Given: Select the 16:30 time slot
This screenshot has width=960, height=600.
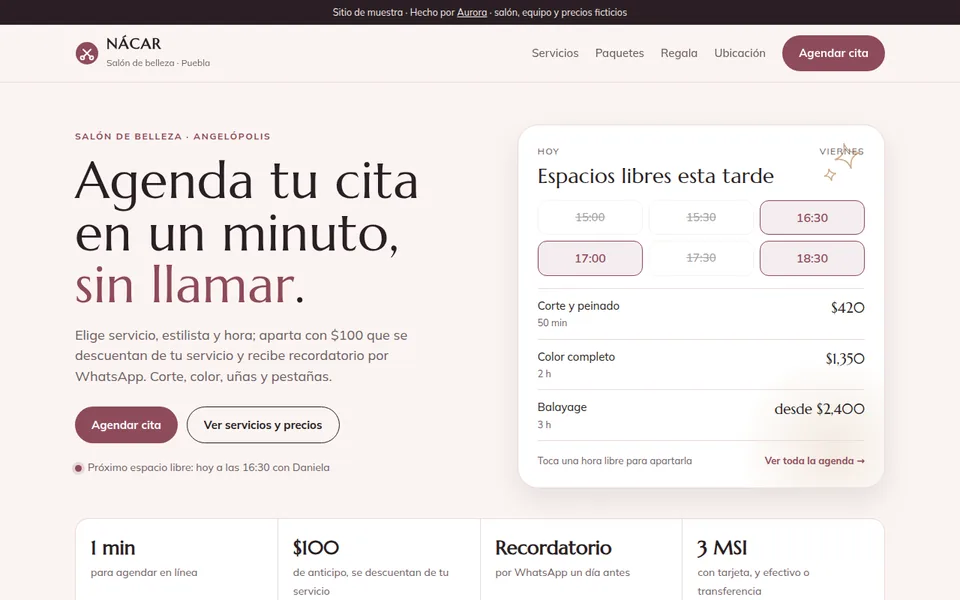Looking at the screenshot, I should [x=812, y=217].
